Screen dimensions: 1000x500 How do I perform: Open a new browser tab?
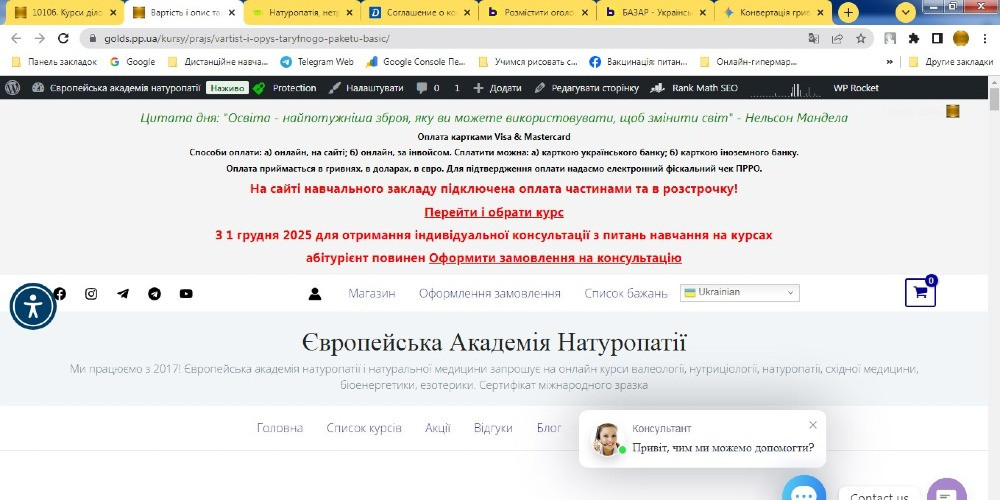848,12
